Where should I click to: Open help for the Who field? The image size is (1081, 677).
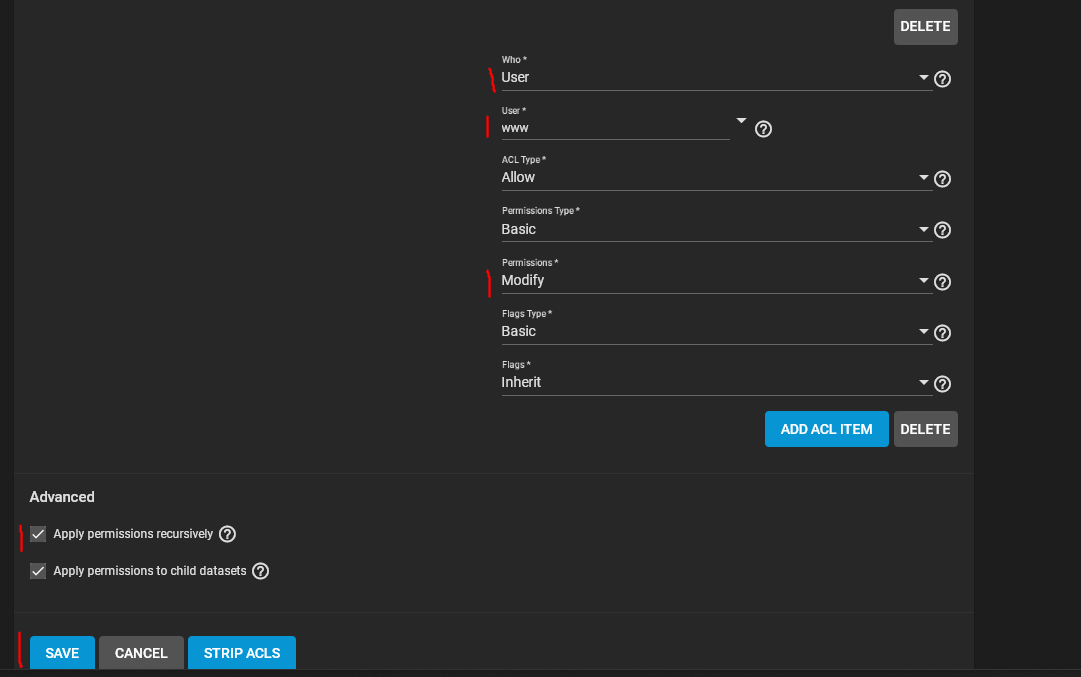click(x=941, y=79)
